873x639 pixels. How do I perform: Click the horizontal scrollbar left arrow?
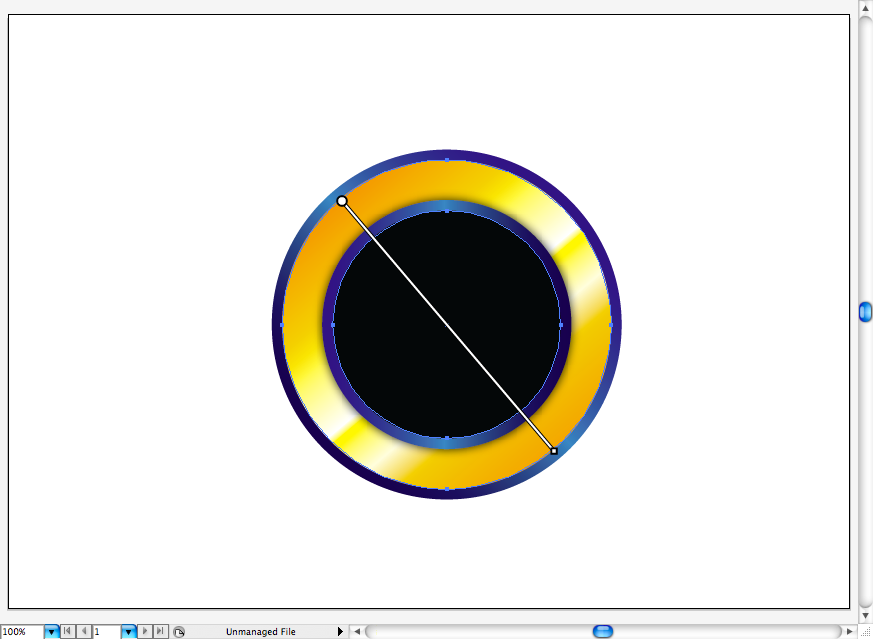(x=357, y=632)
